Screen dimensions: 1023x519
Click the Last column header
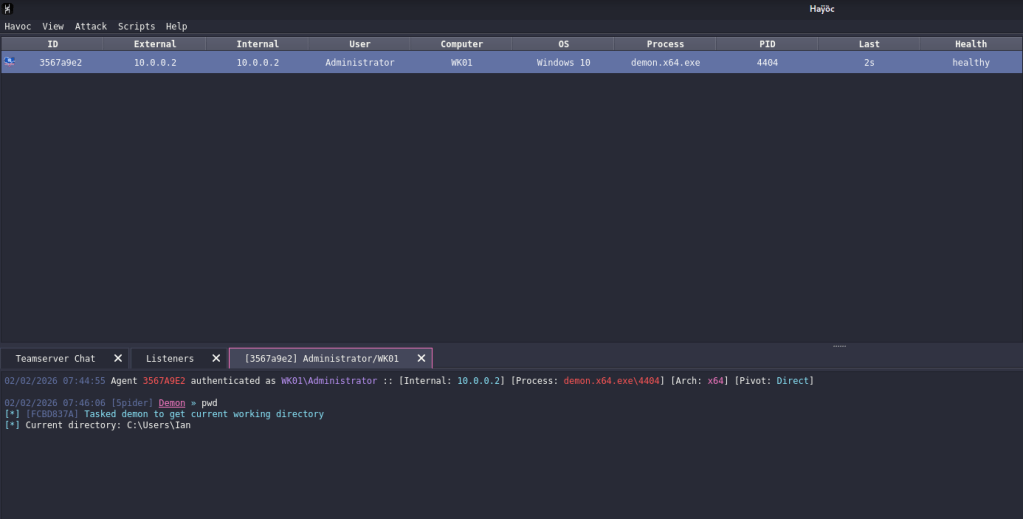point(868,44)
